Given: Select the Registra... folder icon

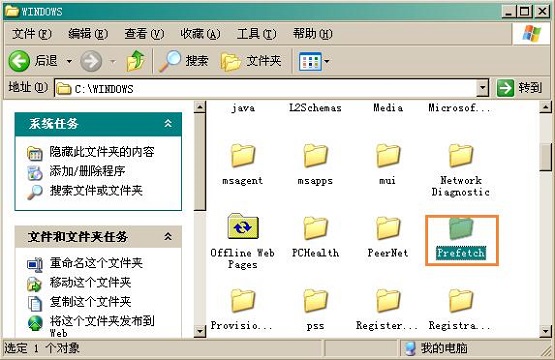Looking at the screenshot, I should point(461,301).
